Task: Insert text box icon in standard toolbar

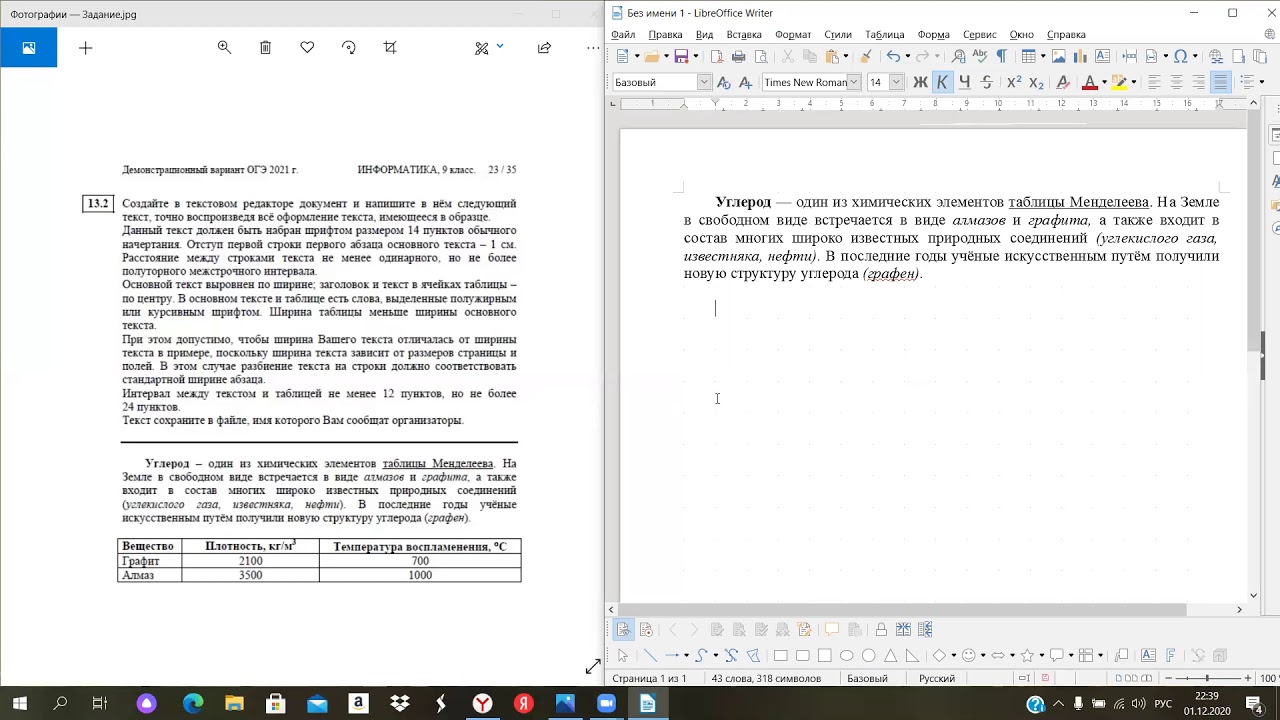Action: coord(1102,56)
